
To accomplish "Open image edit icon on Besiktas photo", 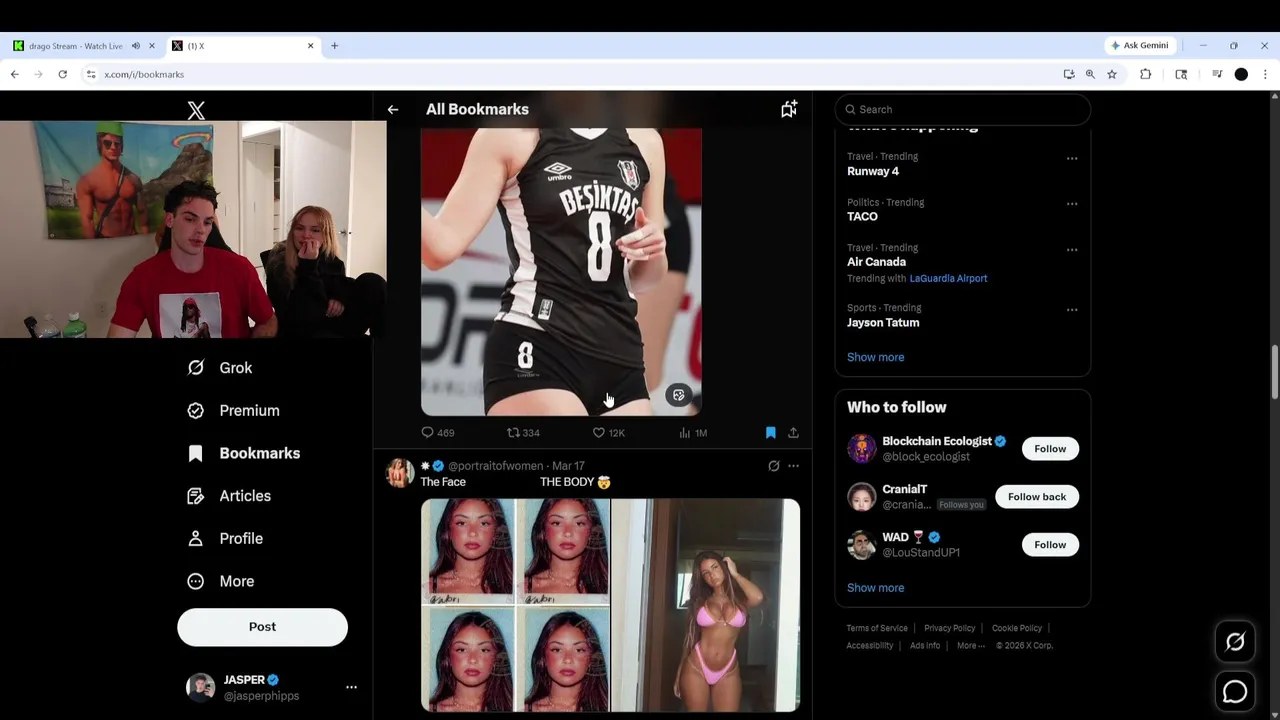I will [678, 395].
